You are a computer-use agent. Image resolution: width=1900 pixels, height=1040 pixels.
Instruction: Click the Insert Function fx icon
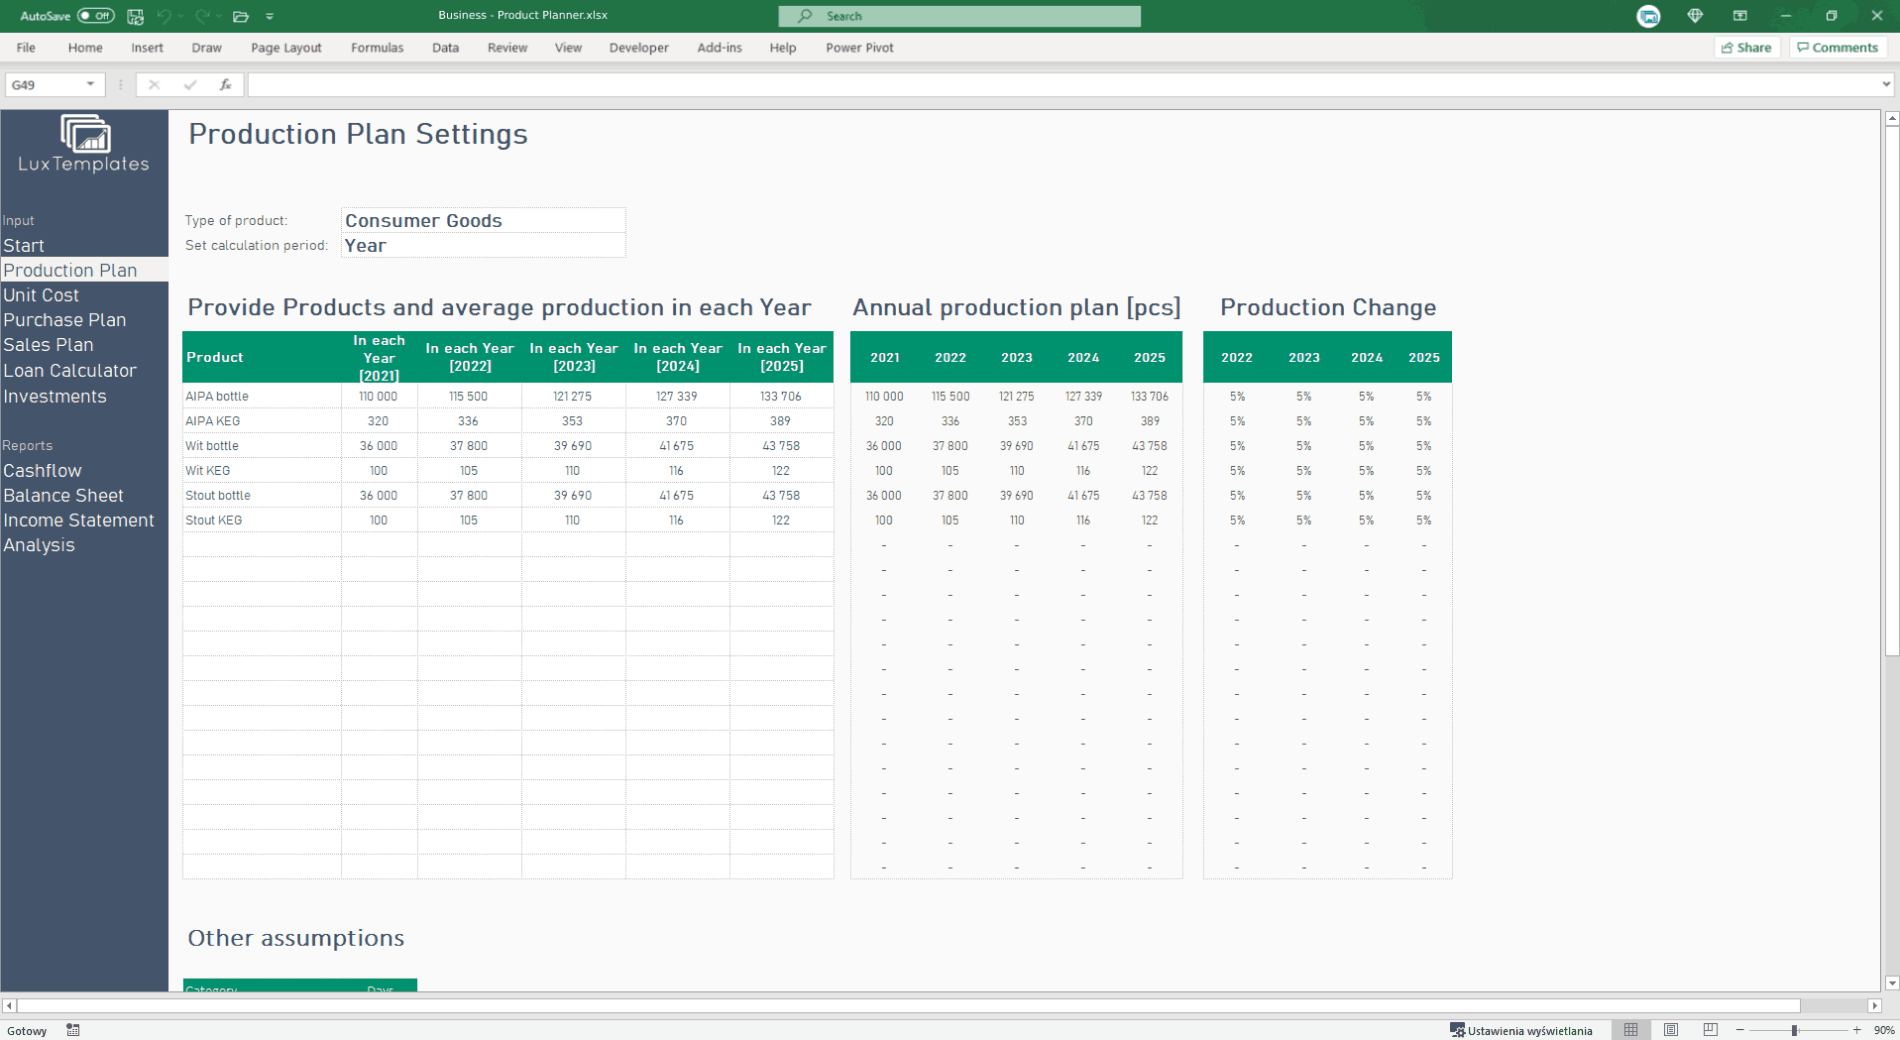[225, 85]
